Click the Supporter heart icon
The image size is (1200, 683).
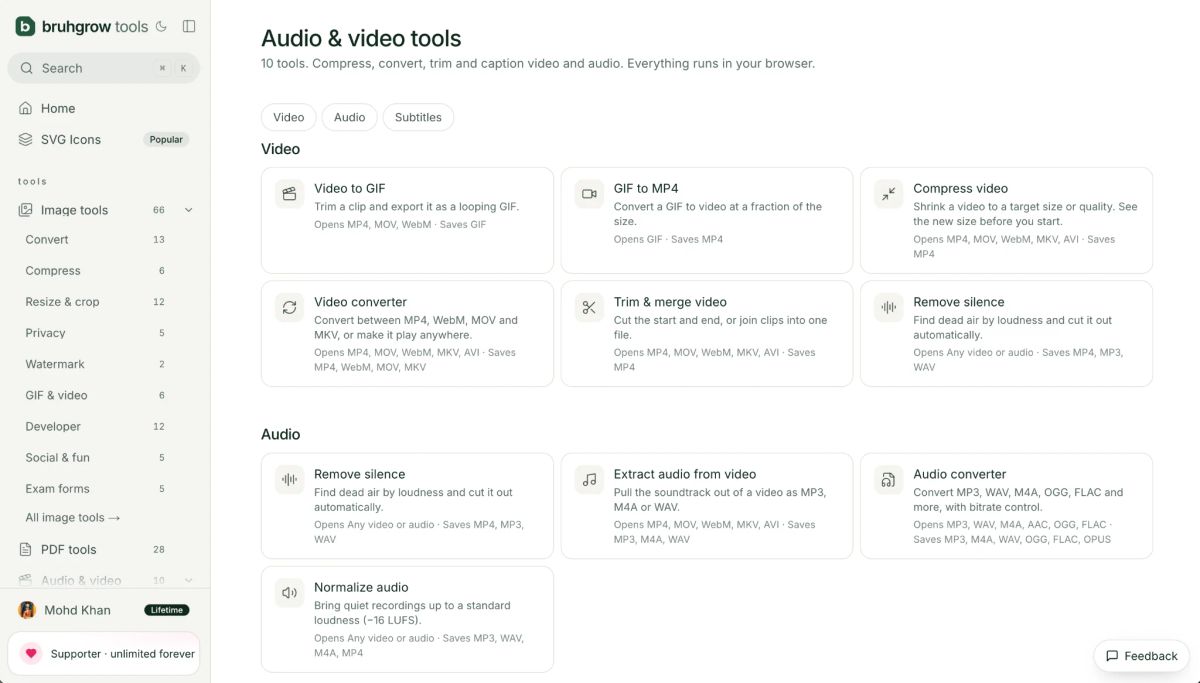pyautogui.click(x=31, y=653)
